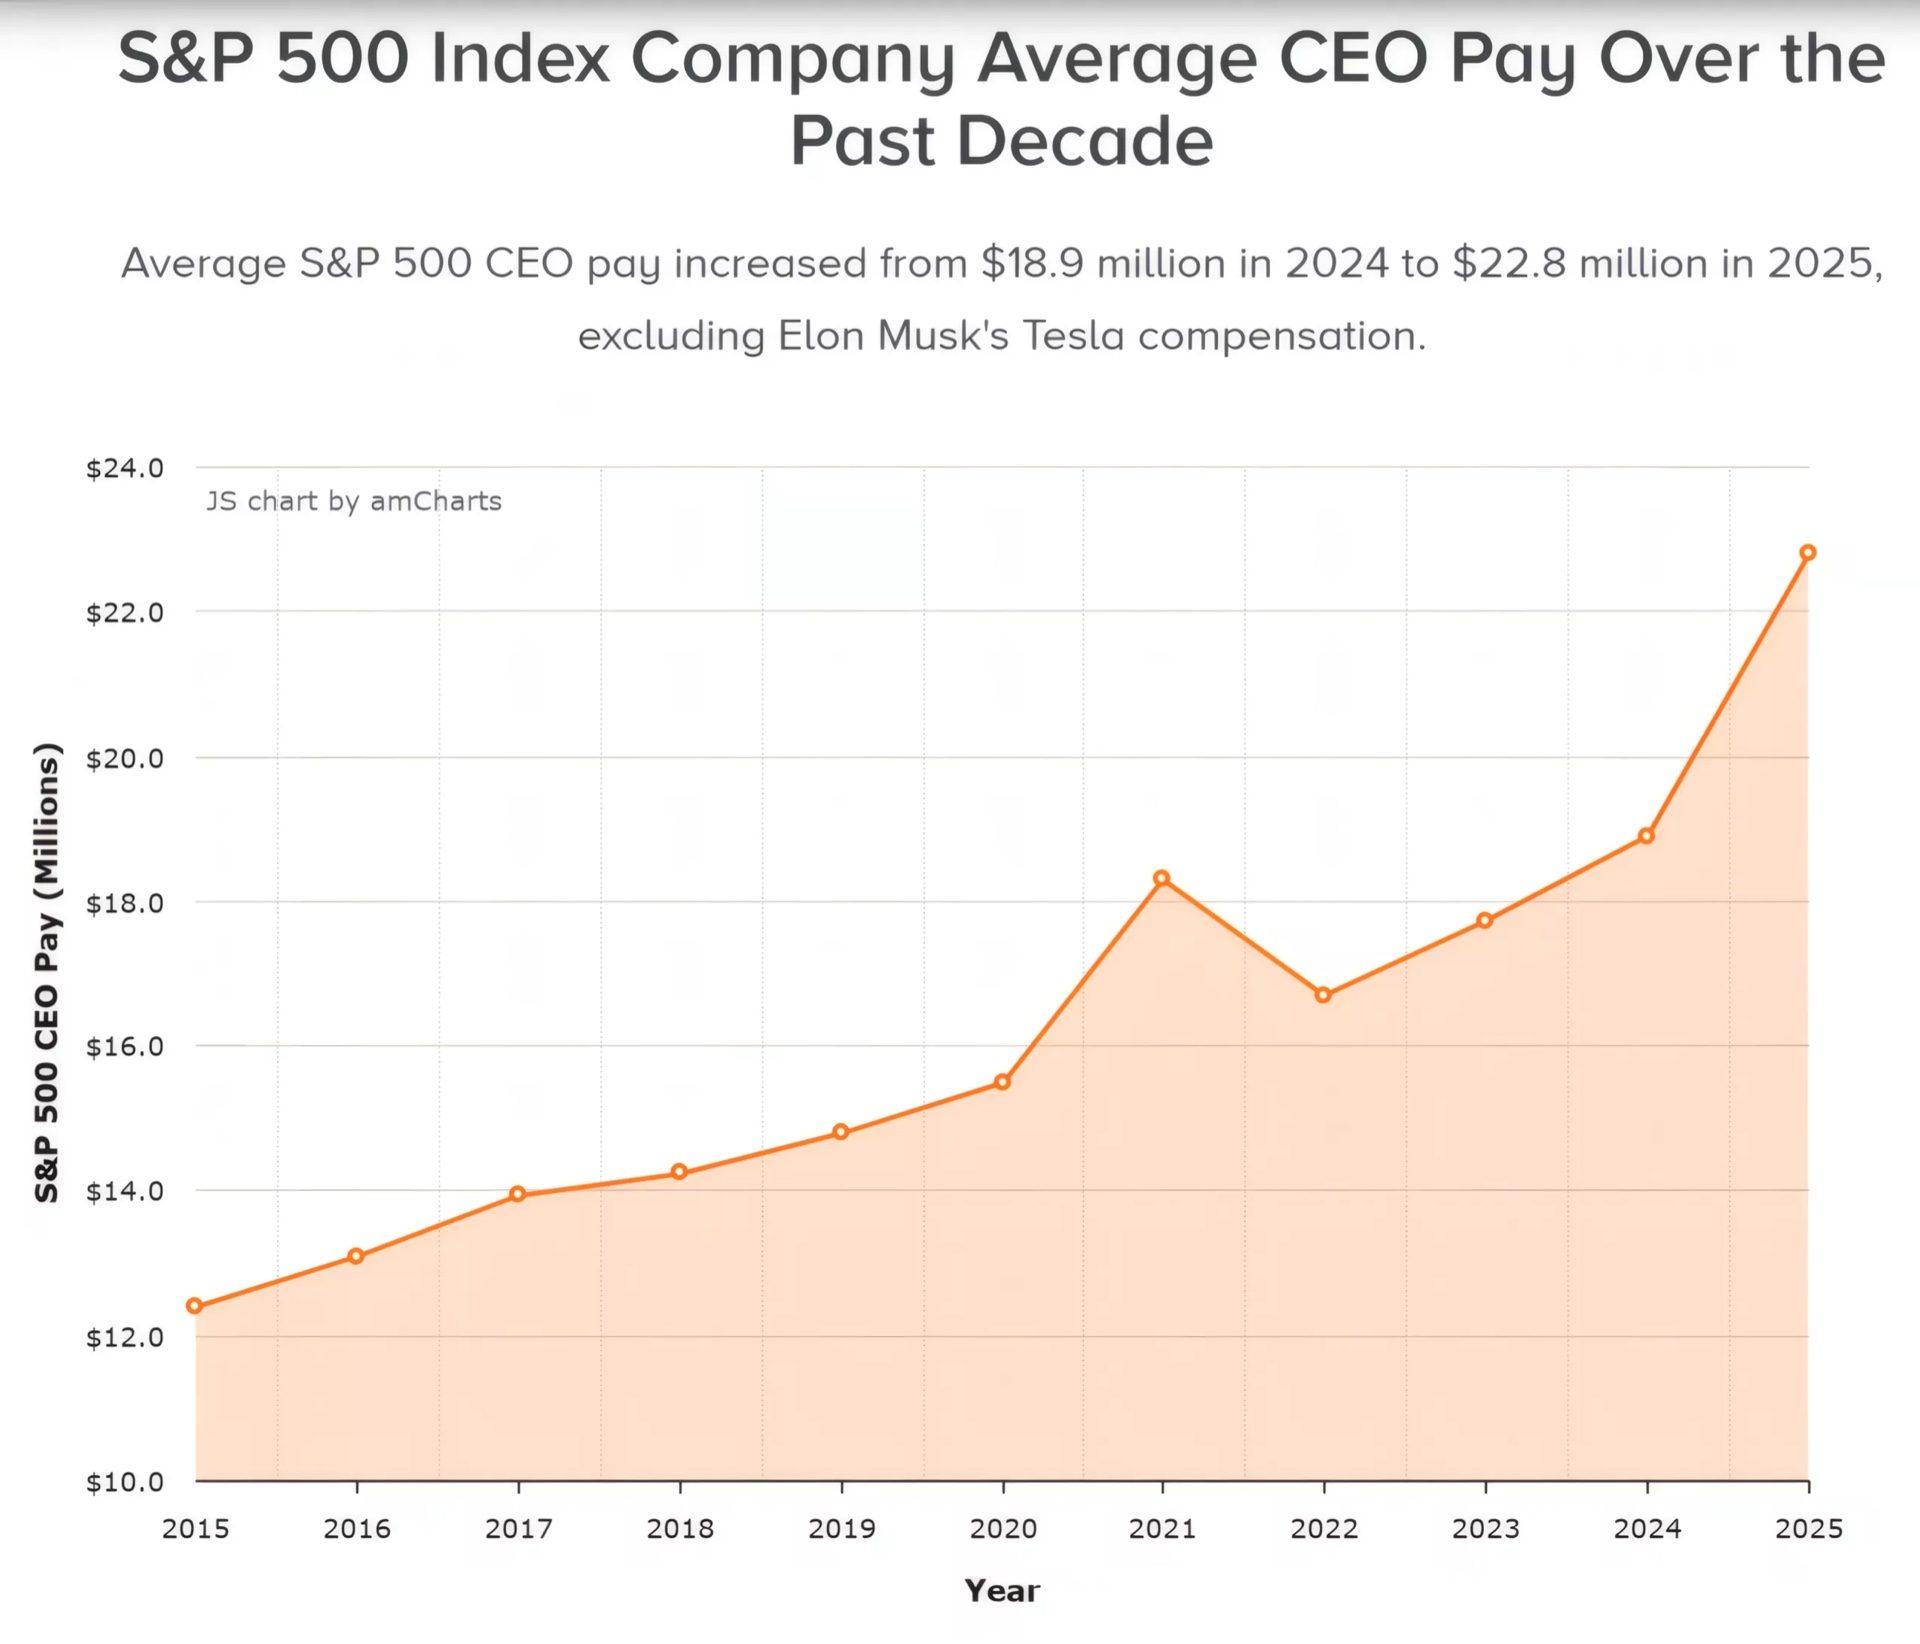The width and height of the screenshot is (1920, 1644).
Task: Select the 2018 data point circle
Action: (679, 1172)
